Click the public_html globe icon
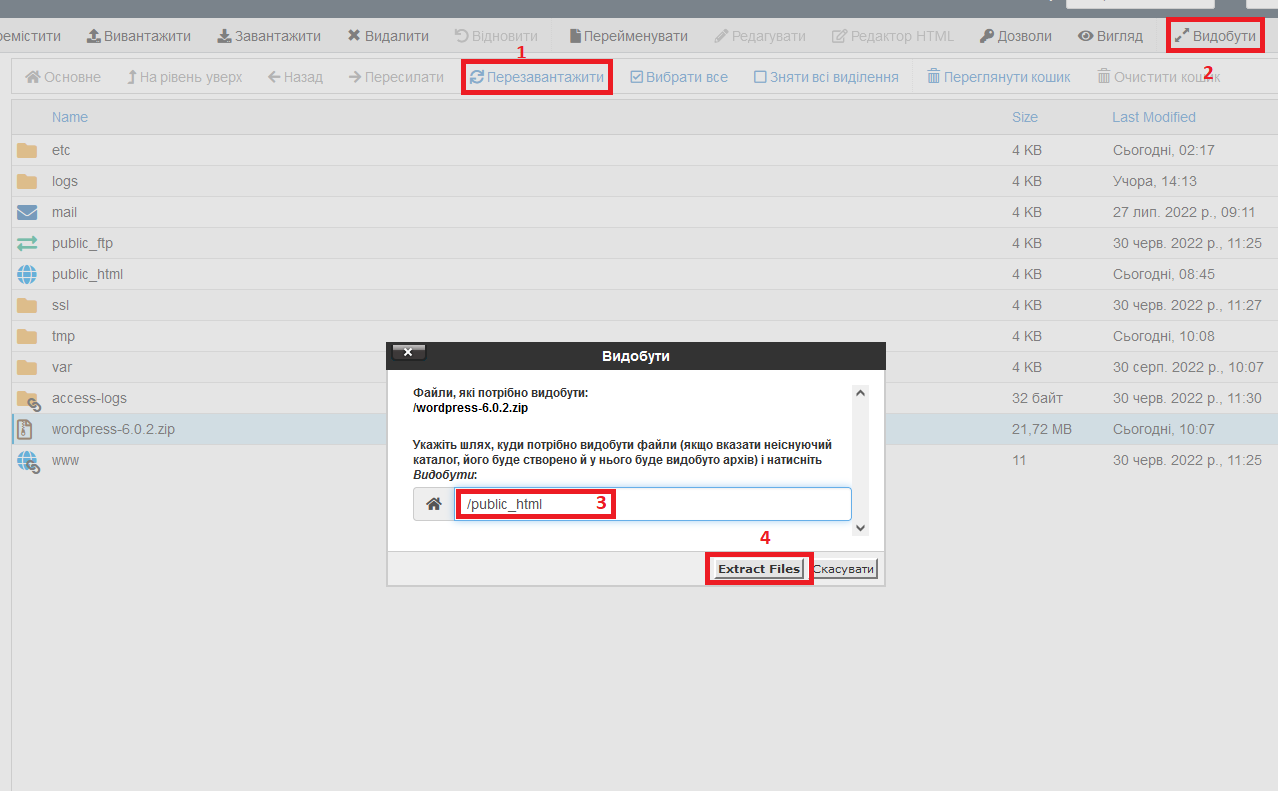This screenshot has height=791, width=1278. [x=27, y=274]
